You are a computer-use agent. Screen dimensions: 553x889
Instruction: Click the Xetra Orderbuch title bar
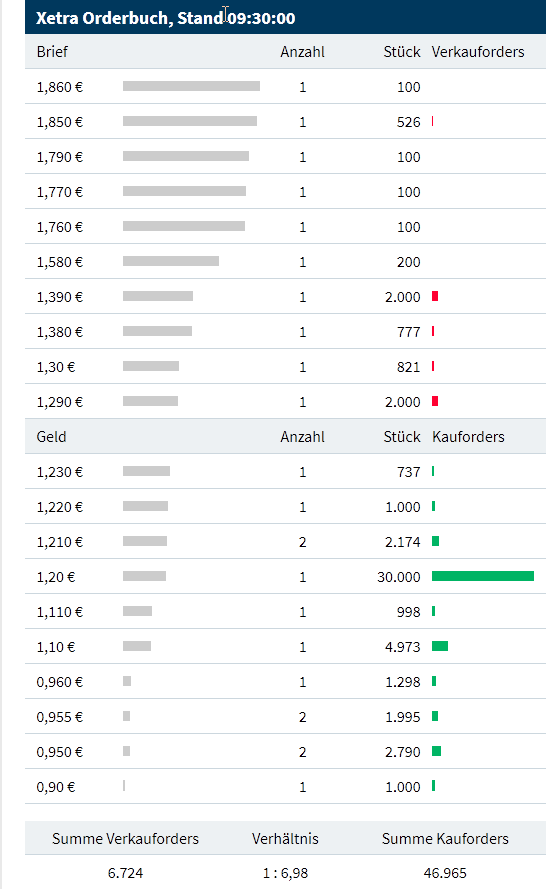[x=285, y=17]
